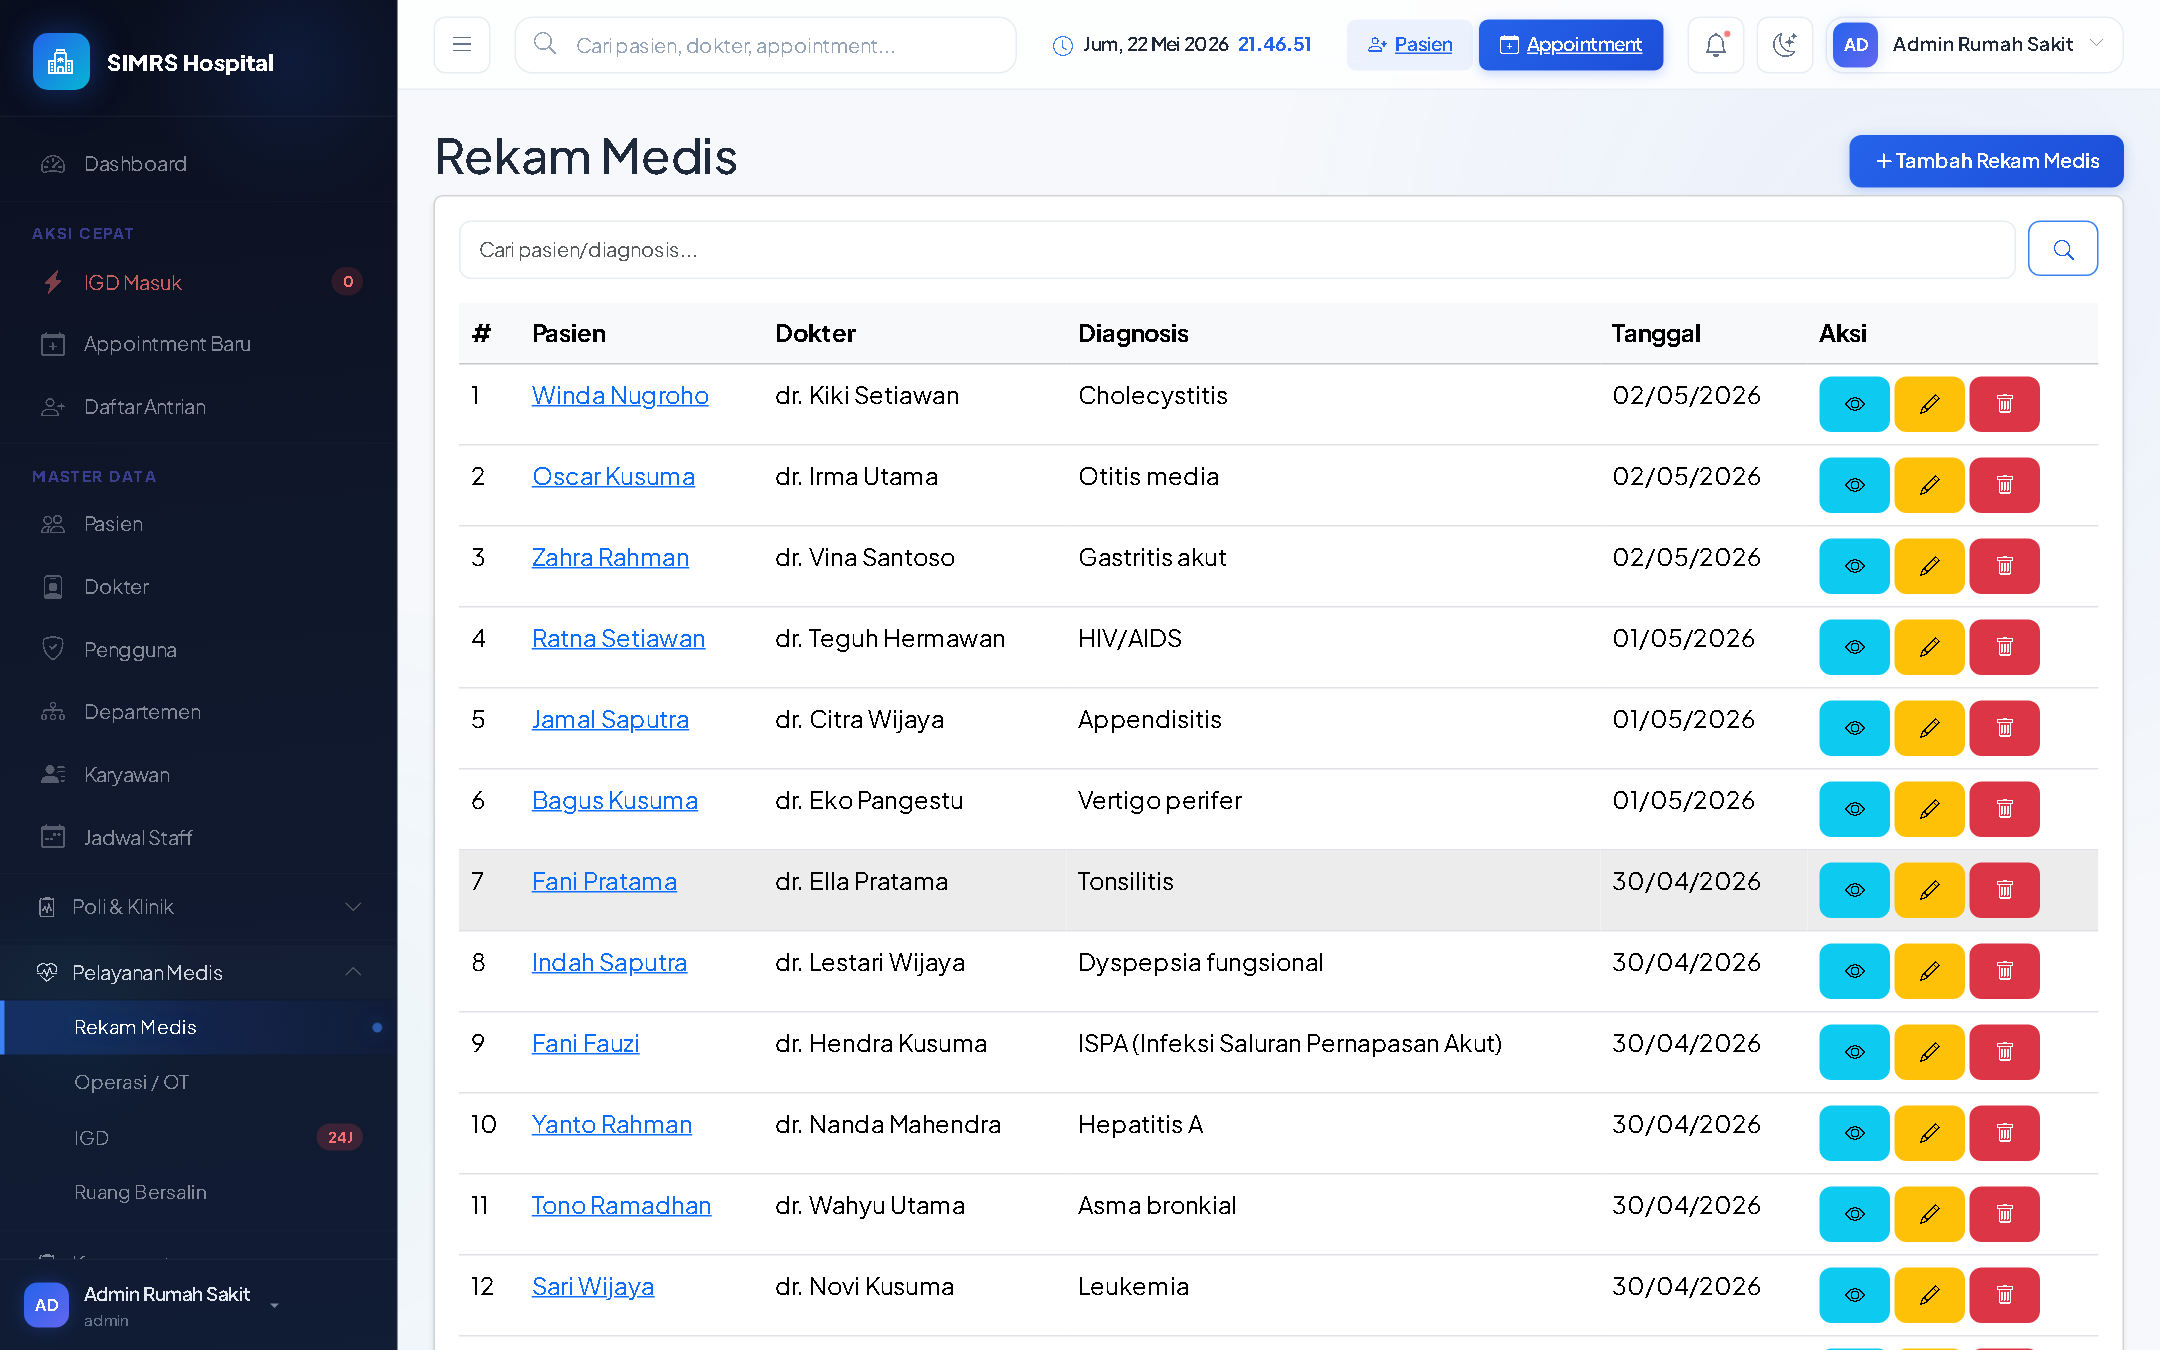The width and height of the screenshot is (2160, 1350).
Task: View Ratna Setiawan's HIV/AIDS record
Action: coord(1854,647)
